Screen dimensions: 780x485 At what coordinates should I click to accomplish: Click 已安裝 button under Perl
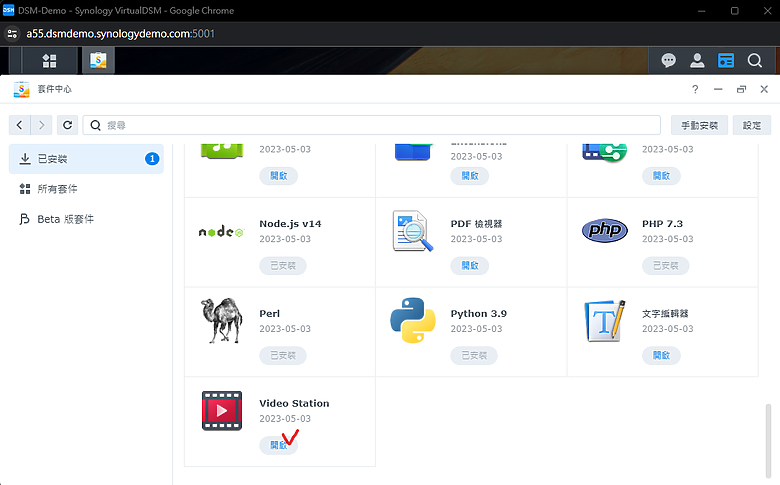(283, 355)
